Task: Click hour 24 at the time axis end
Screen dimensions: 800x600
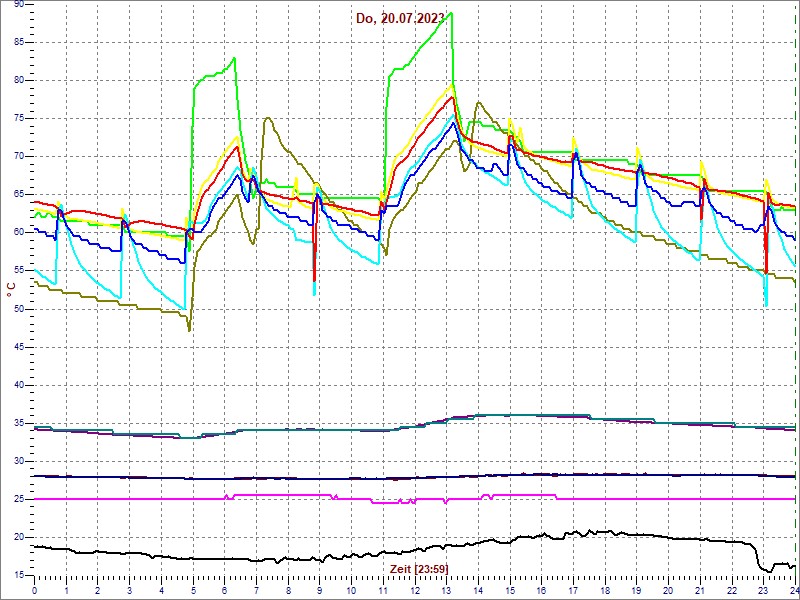Action: (792, 590)
